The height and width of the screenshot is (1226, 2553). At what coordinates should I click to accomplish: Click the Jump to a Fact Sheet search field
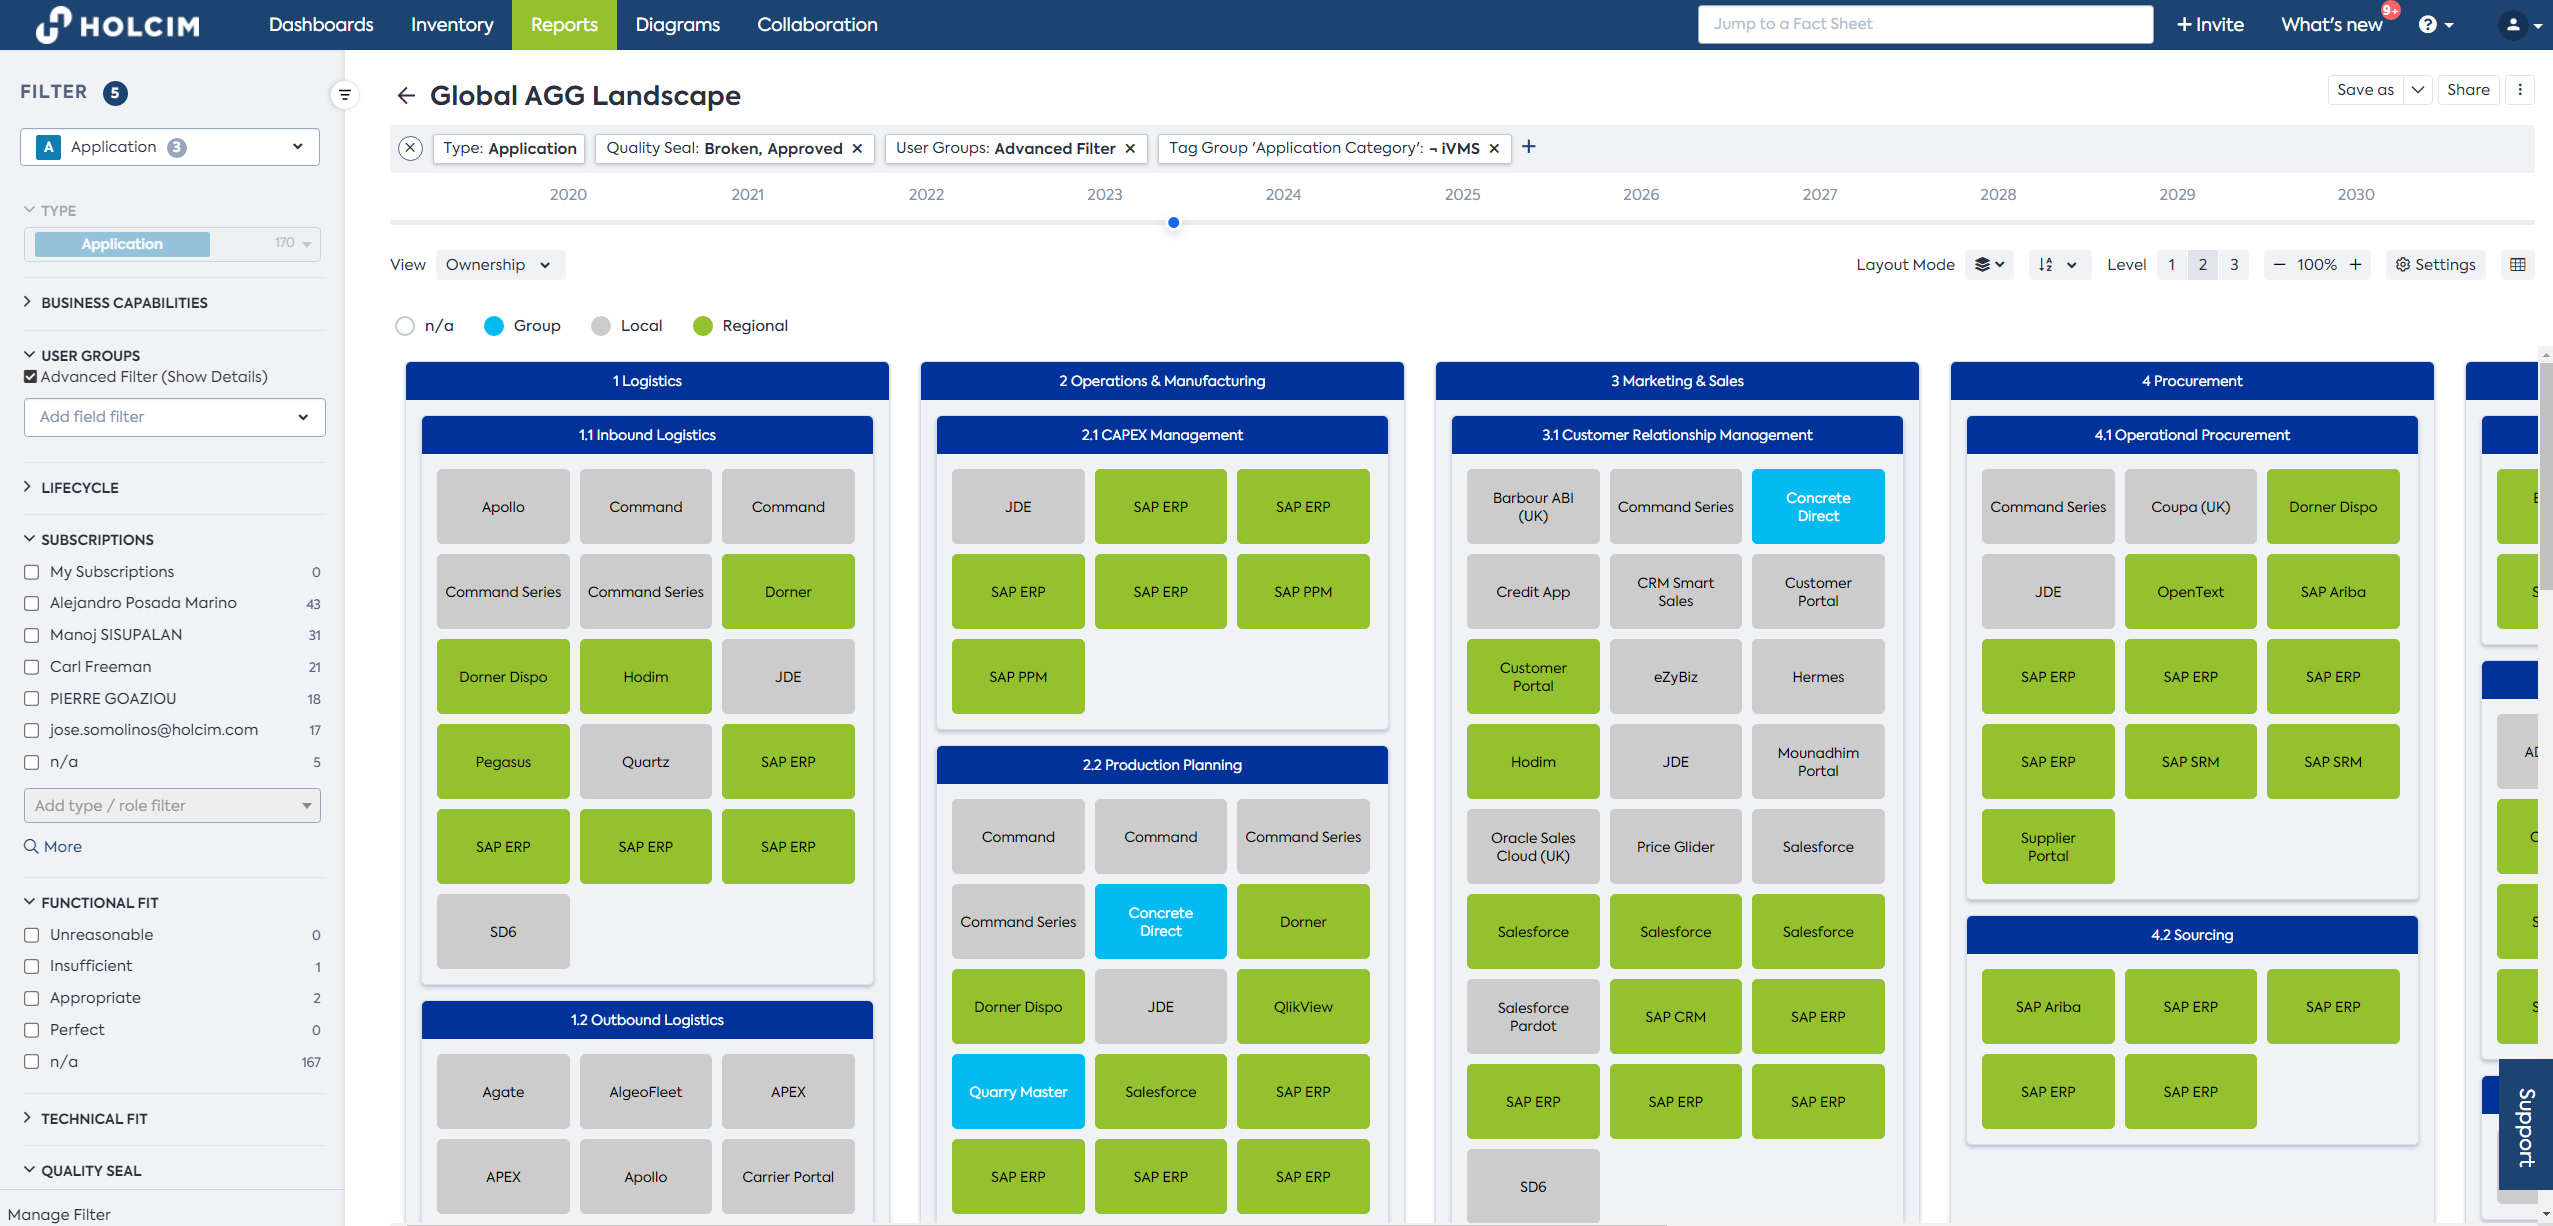[1925, 24]
